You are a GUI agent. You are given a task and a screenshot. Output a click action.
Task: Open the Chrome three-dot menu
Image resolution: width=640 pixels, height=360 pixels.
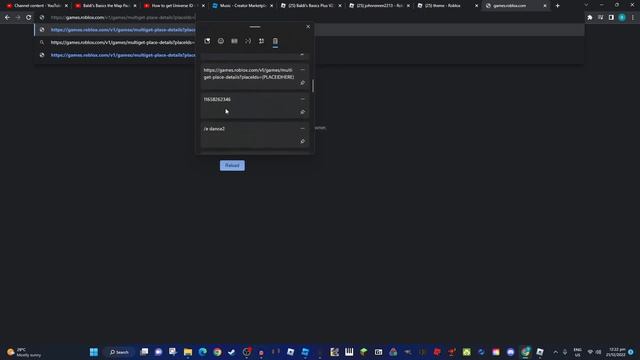(x=633, y=18)
